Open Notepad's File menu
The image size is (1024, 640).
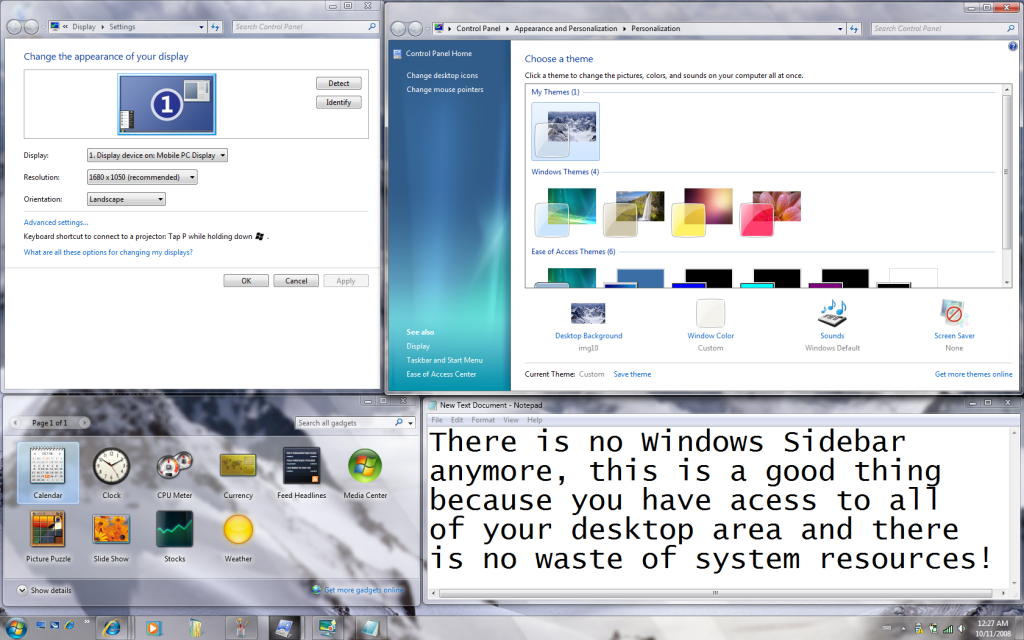(x=437, y=420)
